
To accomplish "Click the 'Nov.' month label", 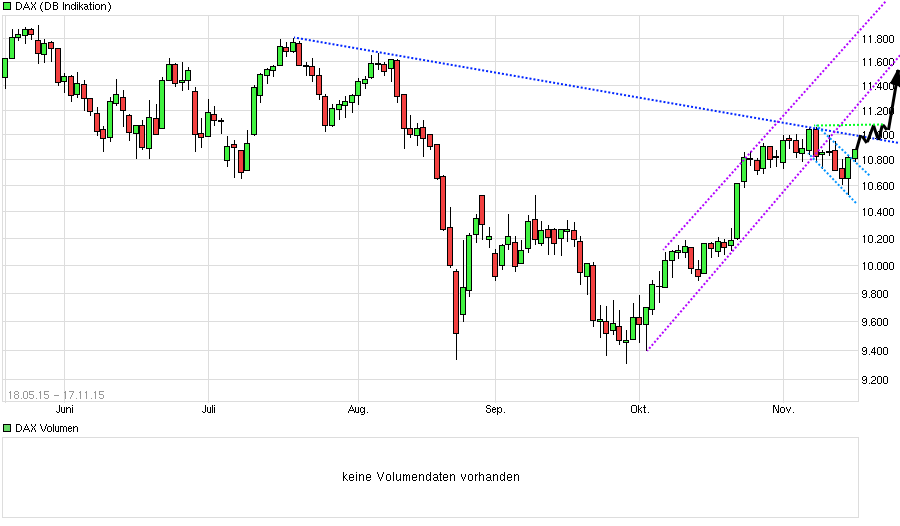I will point(784,409).
